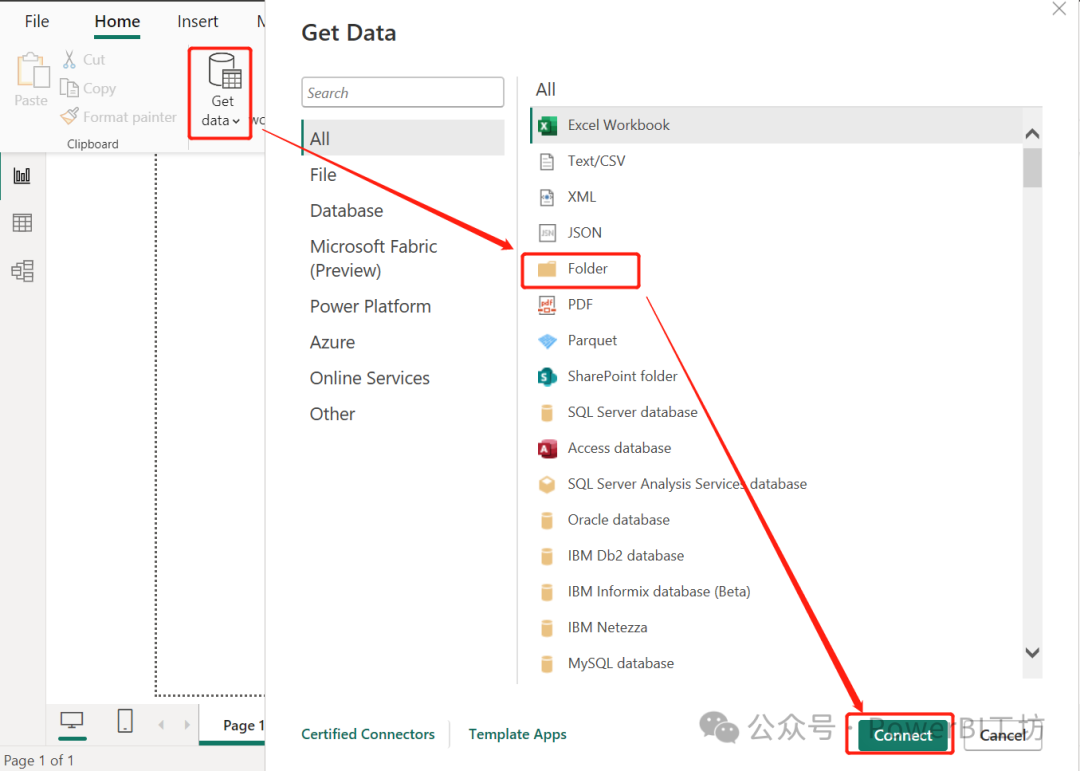Select the IBM Netezza entry
This screenshot has width=1080, height=771.
click(x=607, y=628)
